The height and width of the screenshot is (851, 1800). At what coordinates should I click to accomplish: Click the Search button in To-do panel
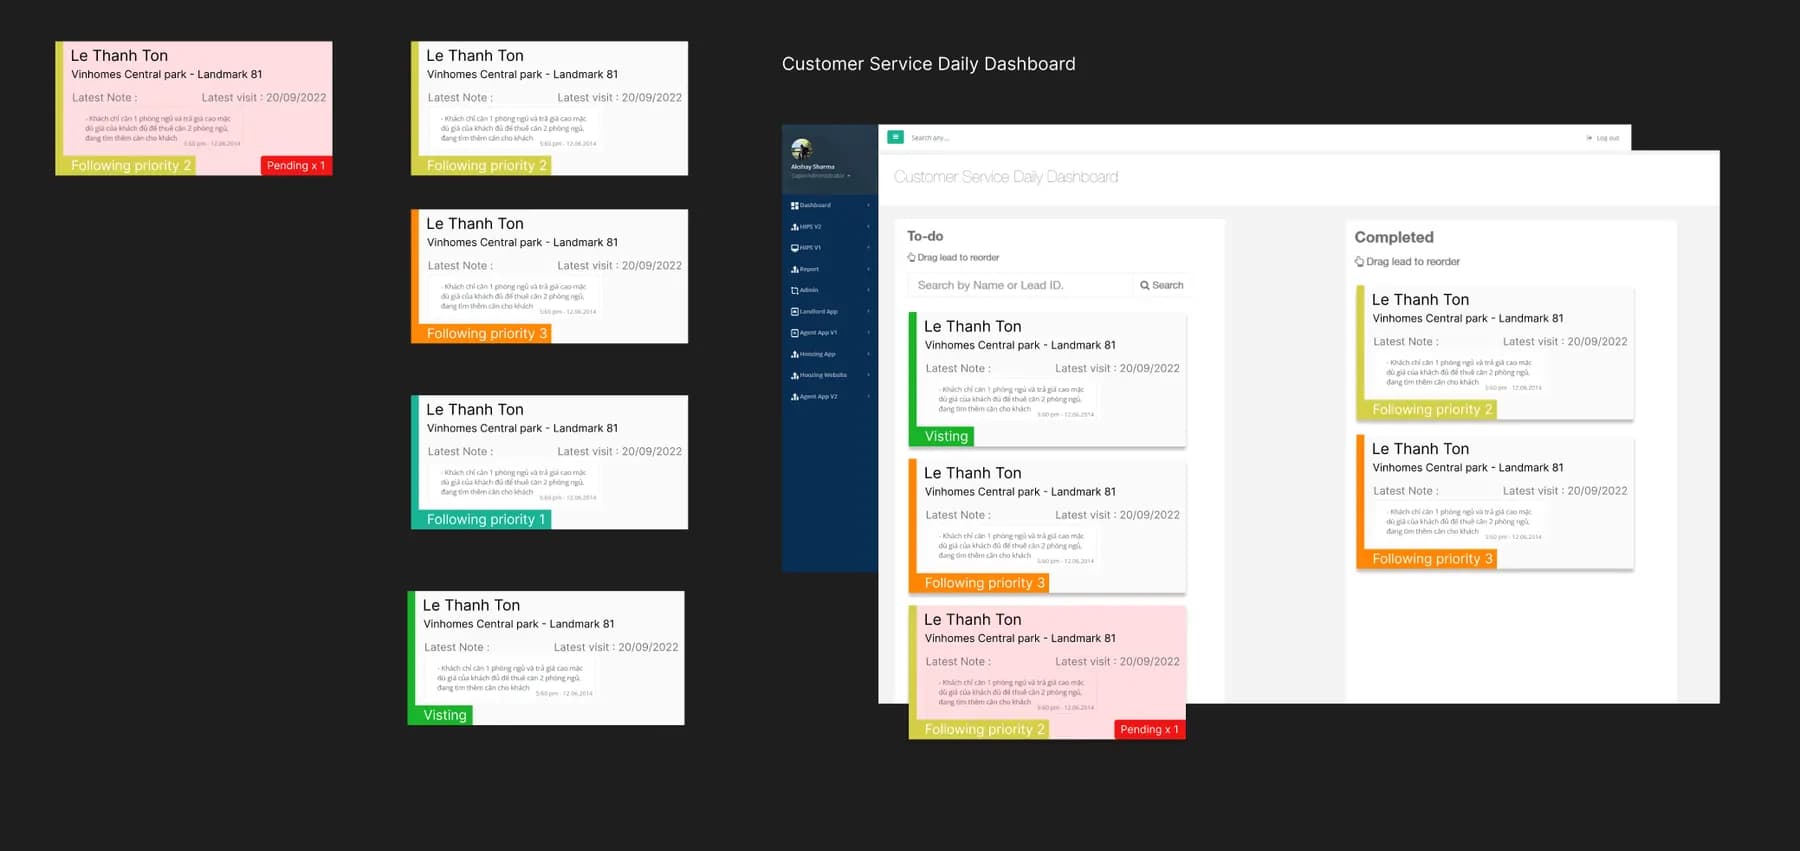(x=1162, y=286)
